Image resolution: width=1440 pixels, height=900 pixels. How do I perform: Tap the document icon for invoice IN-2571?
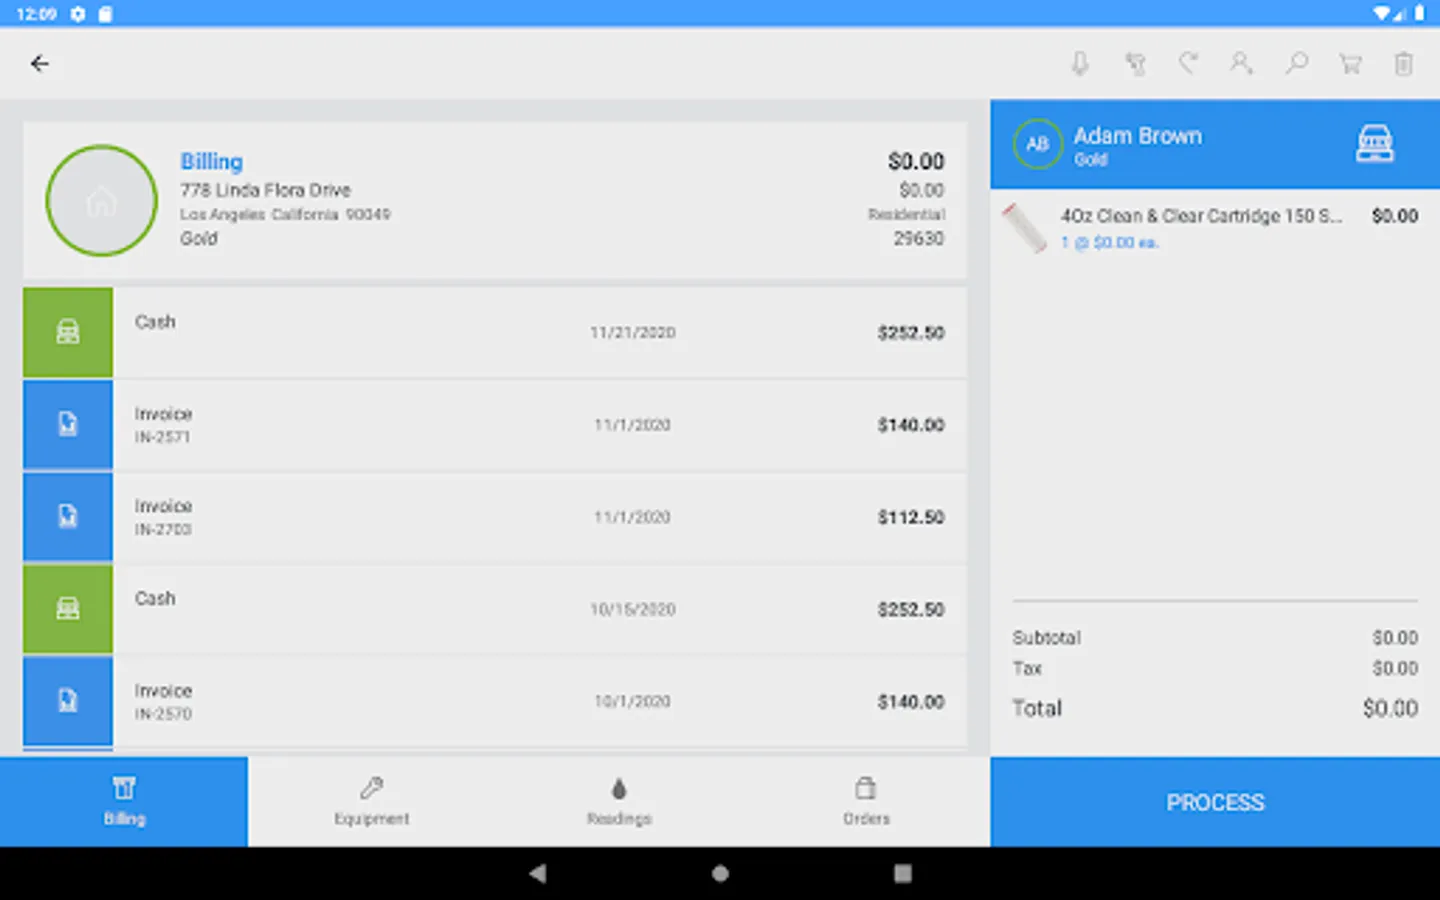click(x=68, y=425)
